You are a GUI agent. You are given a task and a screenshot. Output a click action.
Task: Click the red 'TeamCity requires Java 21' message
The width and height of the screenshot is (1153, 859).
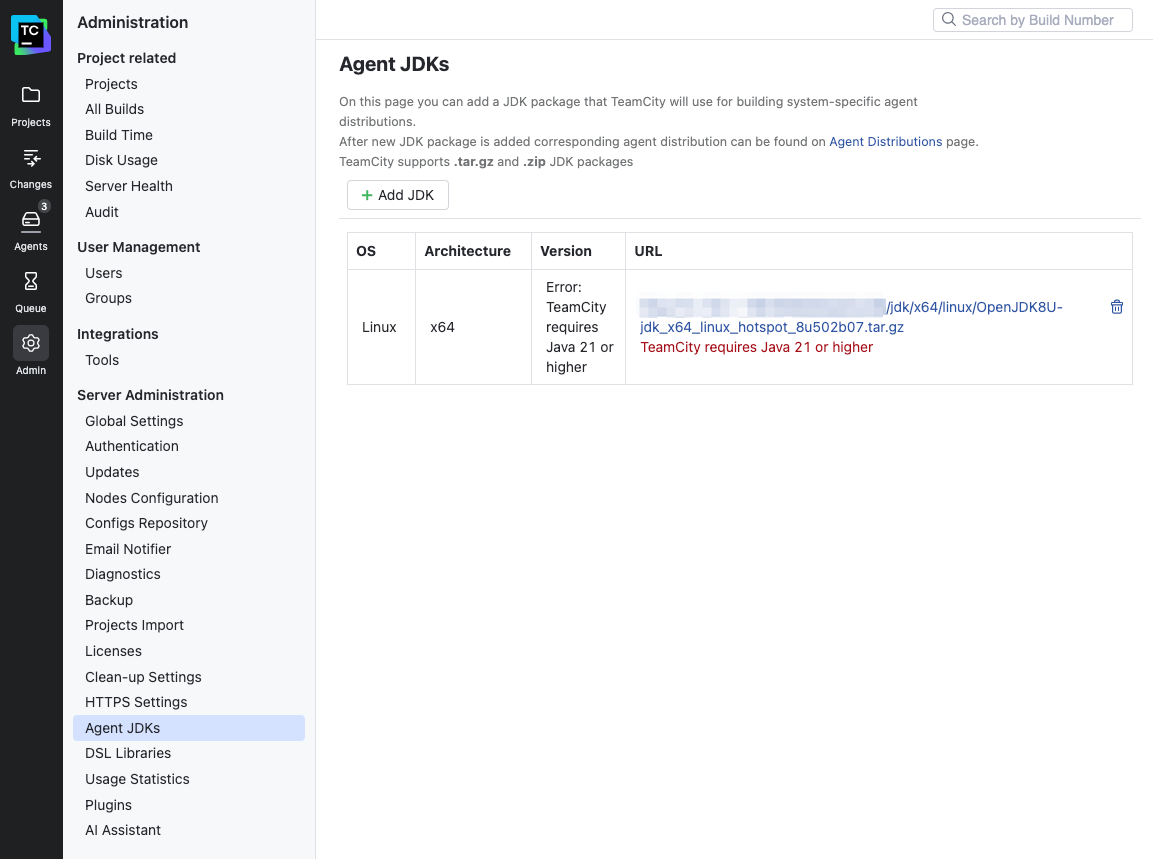[756, 346]
